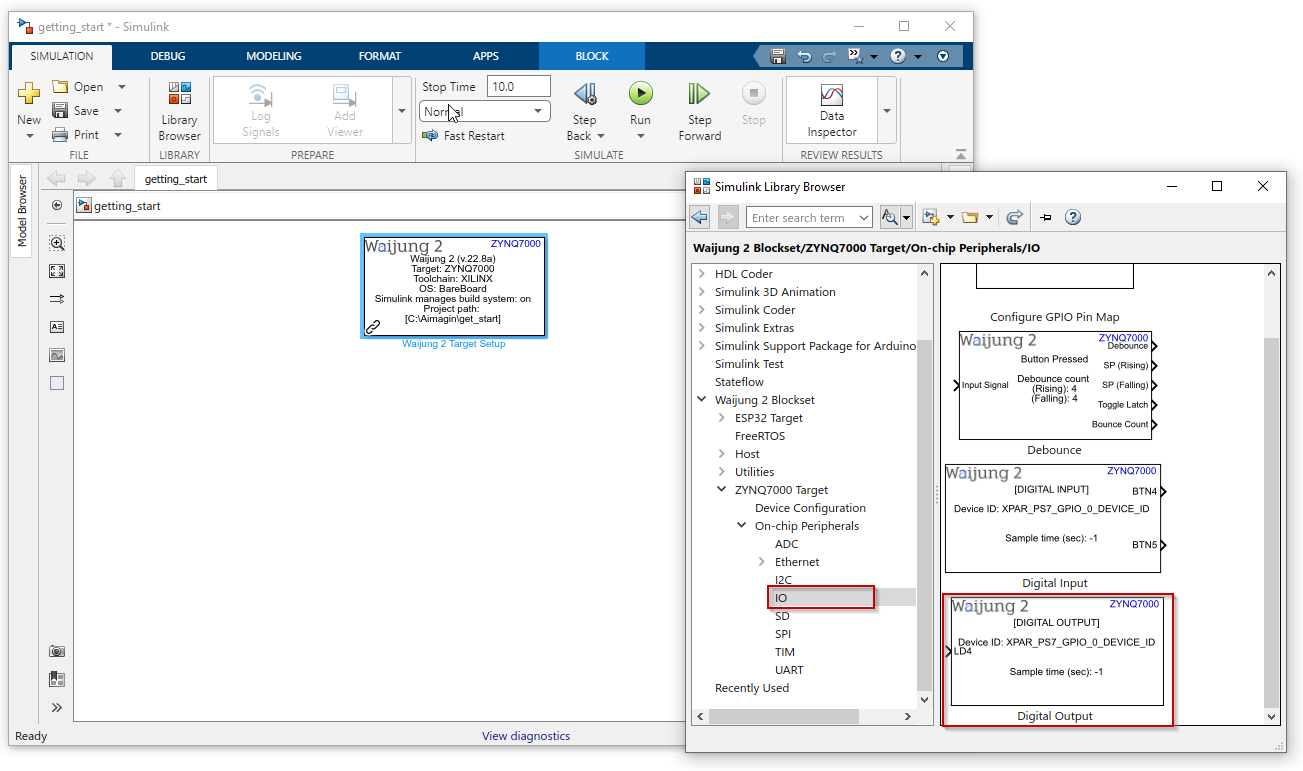Image resolution: width=1303 pixels, height=771 pixels.
Task: Click the hide/show explorer bar circle icon
Action: (x=57, y=205)
